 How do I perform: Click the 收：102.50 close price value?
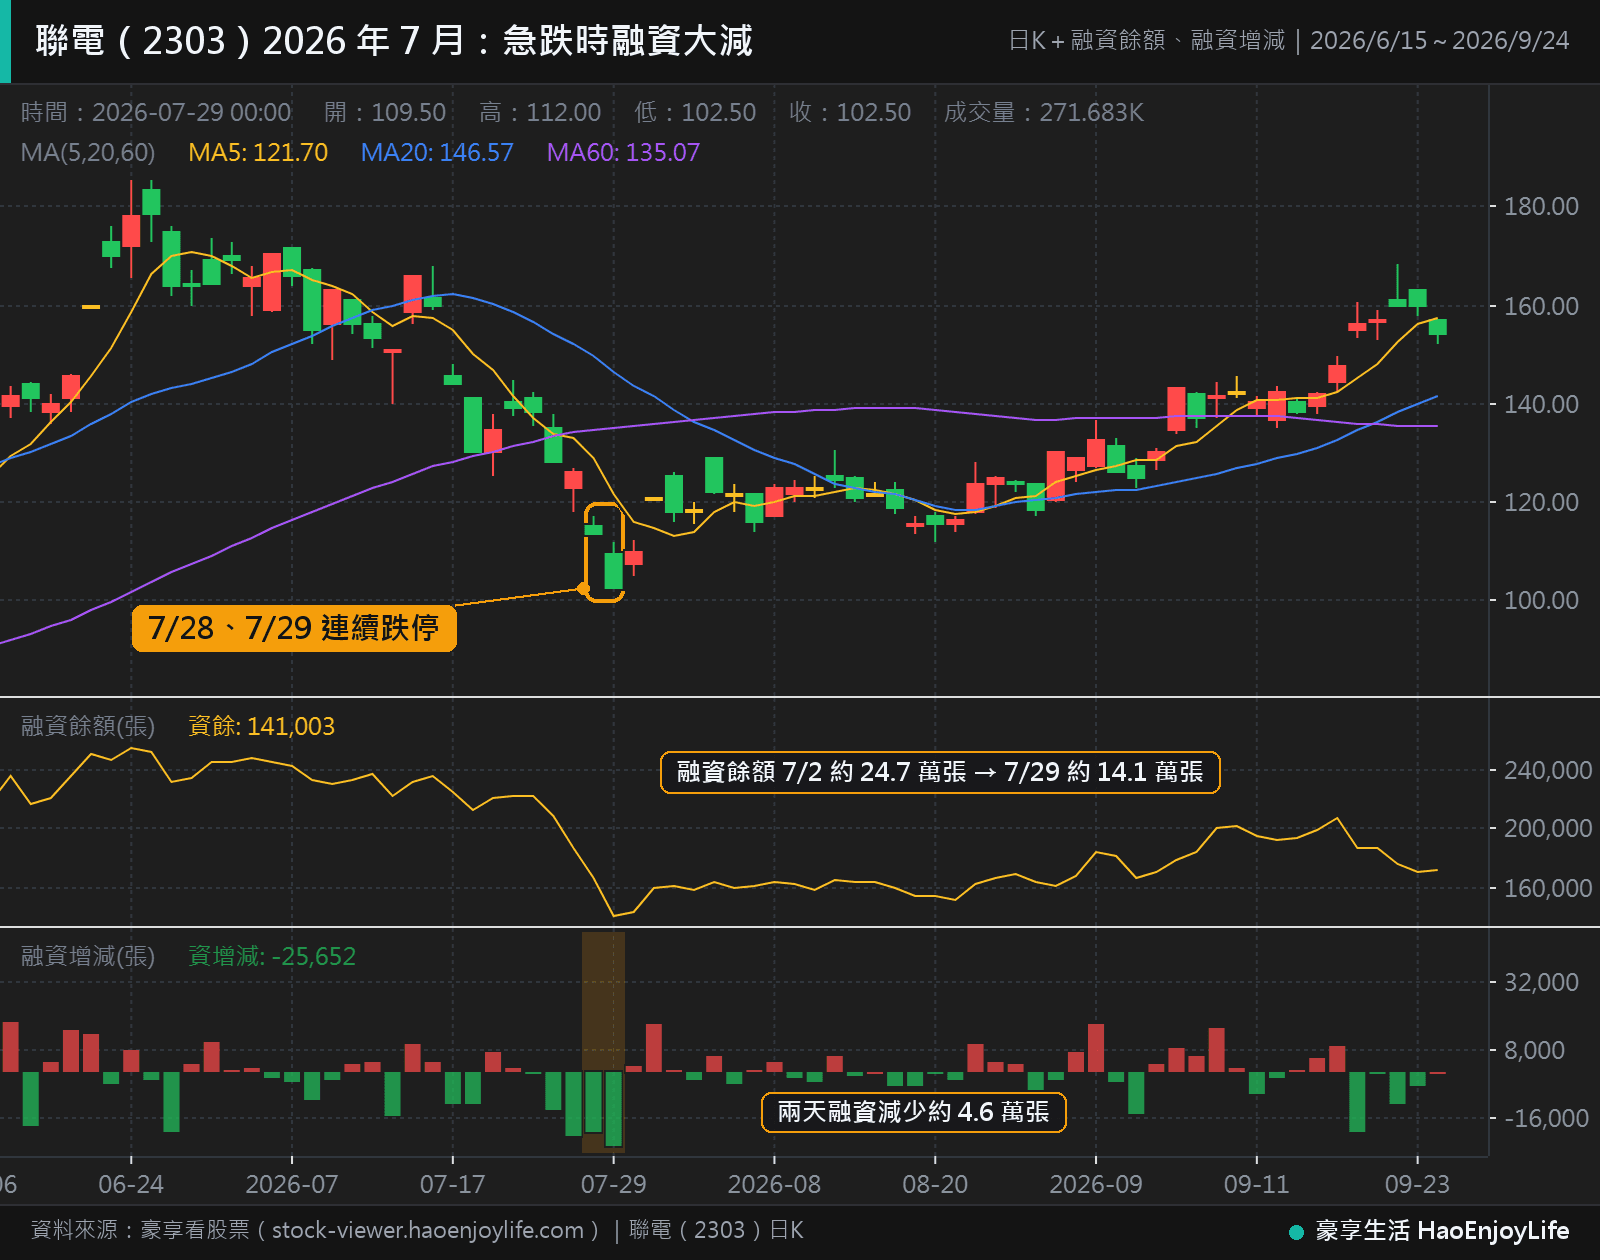pyautogui.click(x=850, y=112)
